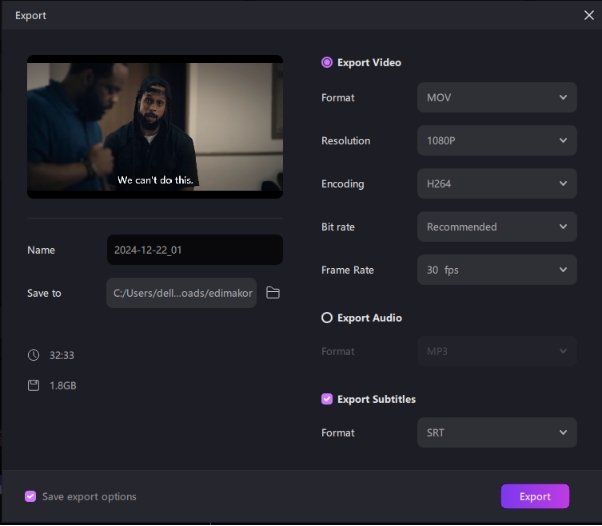This screenshot has width=602, height=526.
Task: Uncheck the Export Subtitles checkbox
Action: pos(327,399)
